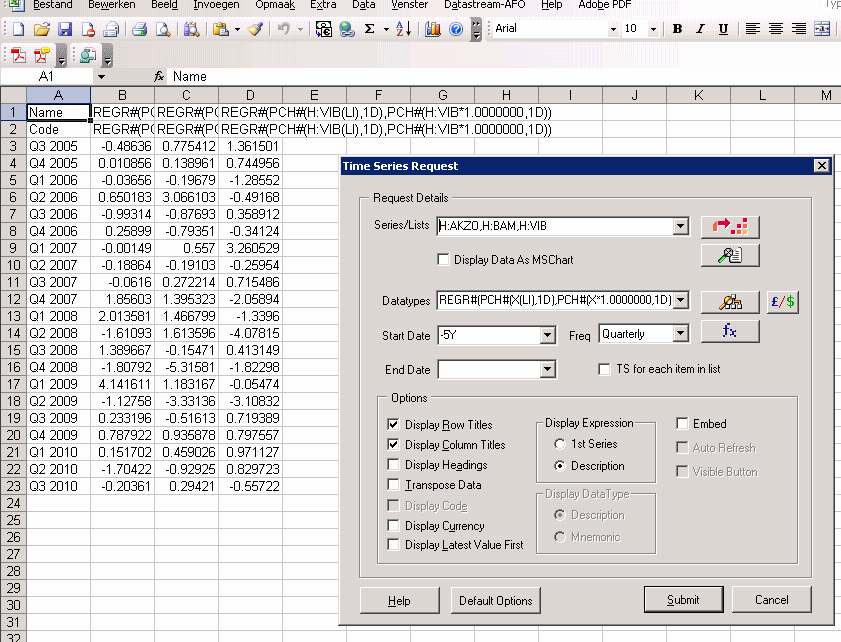Check TS for each item in list
This screenshot has width=841, height=642.
(604, 369)
